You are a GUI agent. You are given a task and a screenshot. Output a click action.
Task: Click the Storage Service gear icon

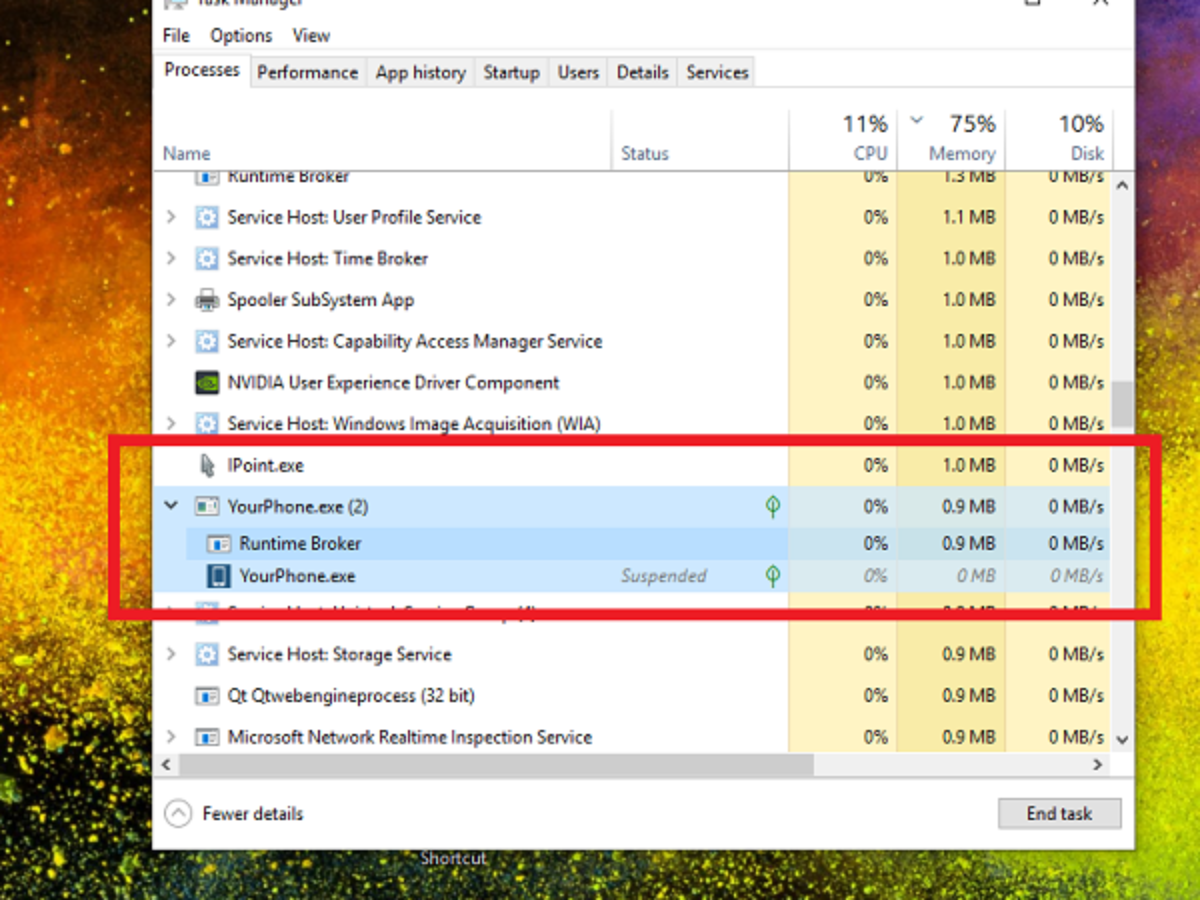point(206,654)
